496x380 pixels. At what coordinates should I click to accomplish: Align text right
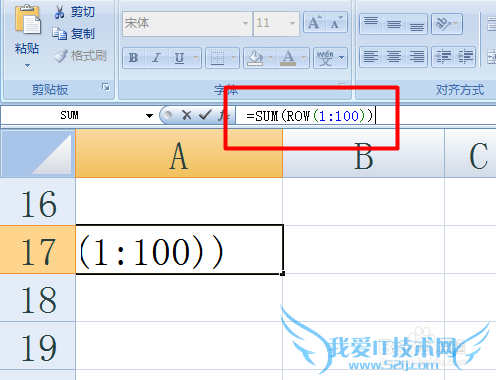coord(416,57)
